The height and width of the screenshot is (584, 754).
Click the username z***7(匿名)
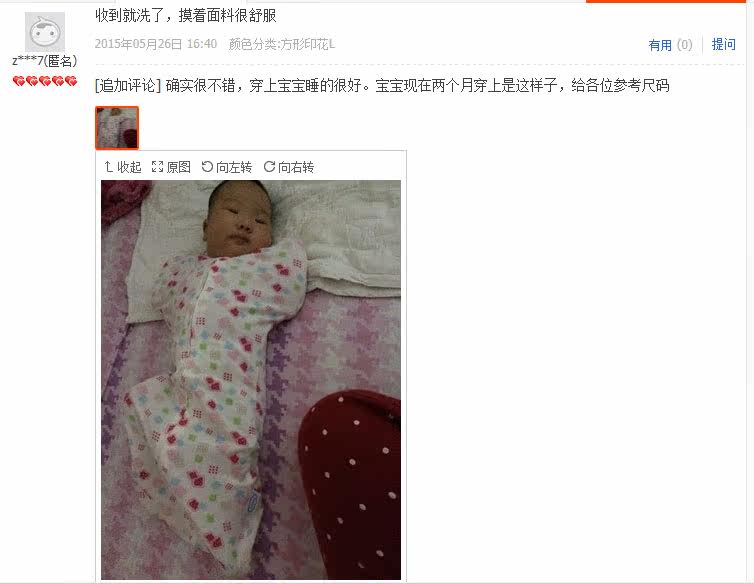point(45,61)
